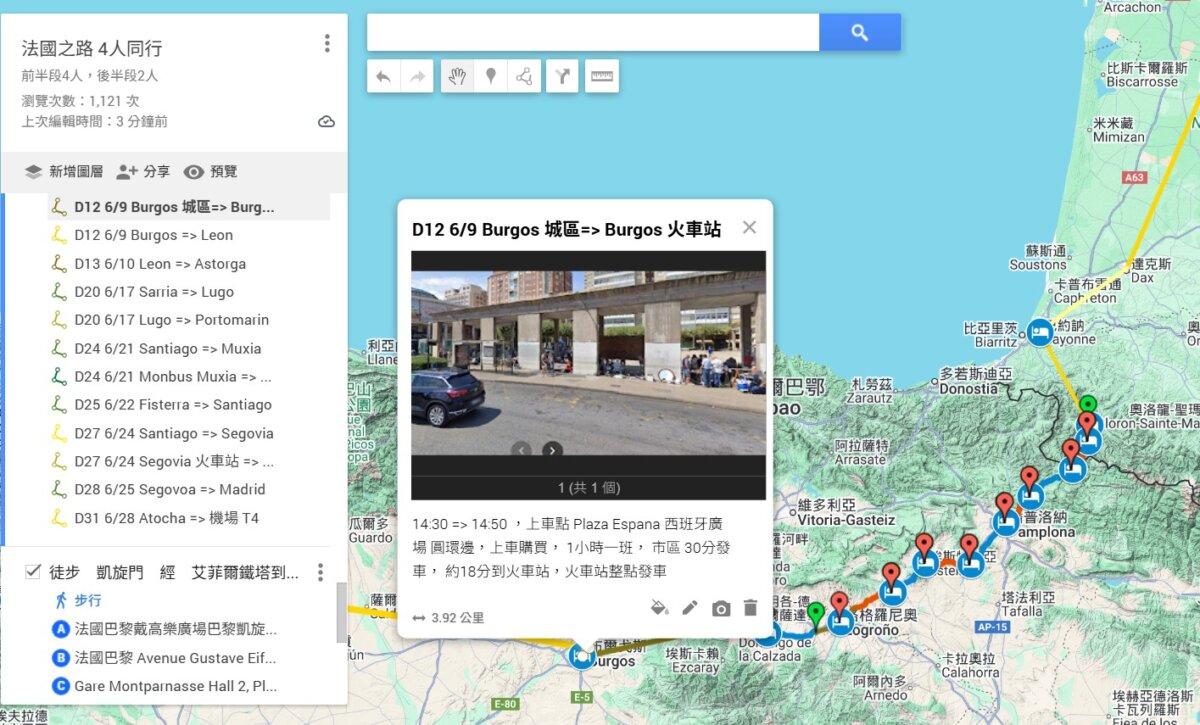Click the pencil to edit Burgos route details
This screenshot has height=725, width=1200.
click(x=690, y=608)
